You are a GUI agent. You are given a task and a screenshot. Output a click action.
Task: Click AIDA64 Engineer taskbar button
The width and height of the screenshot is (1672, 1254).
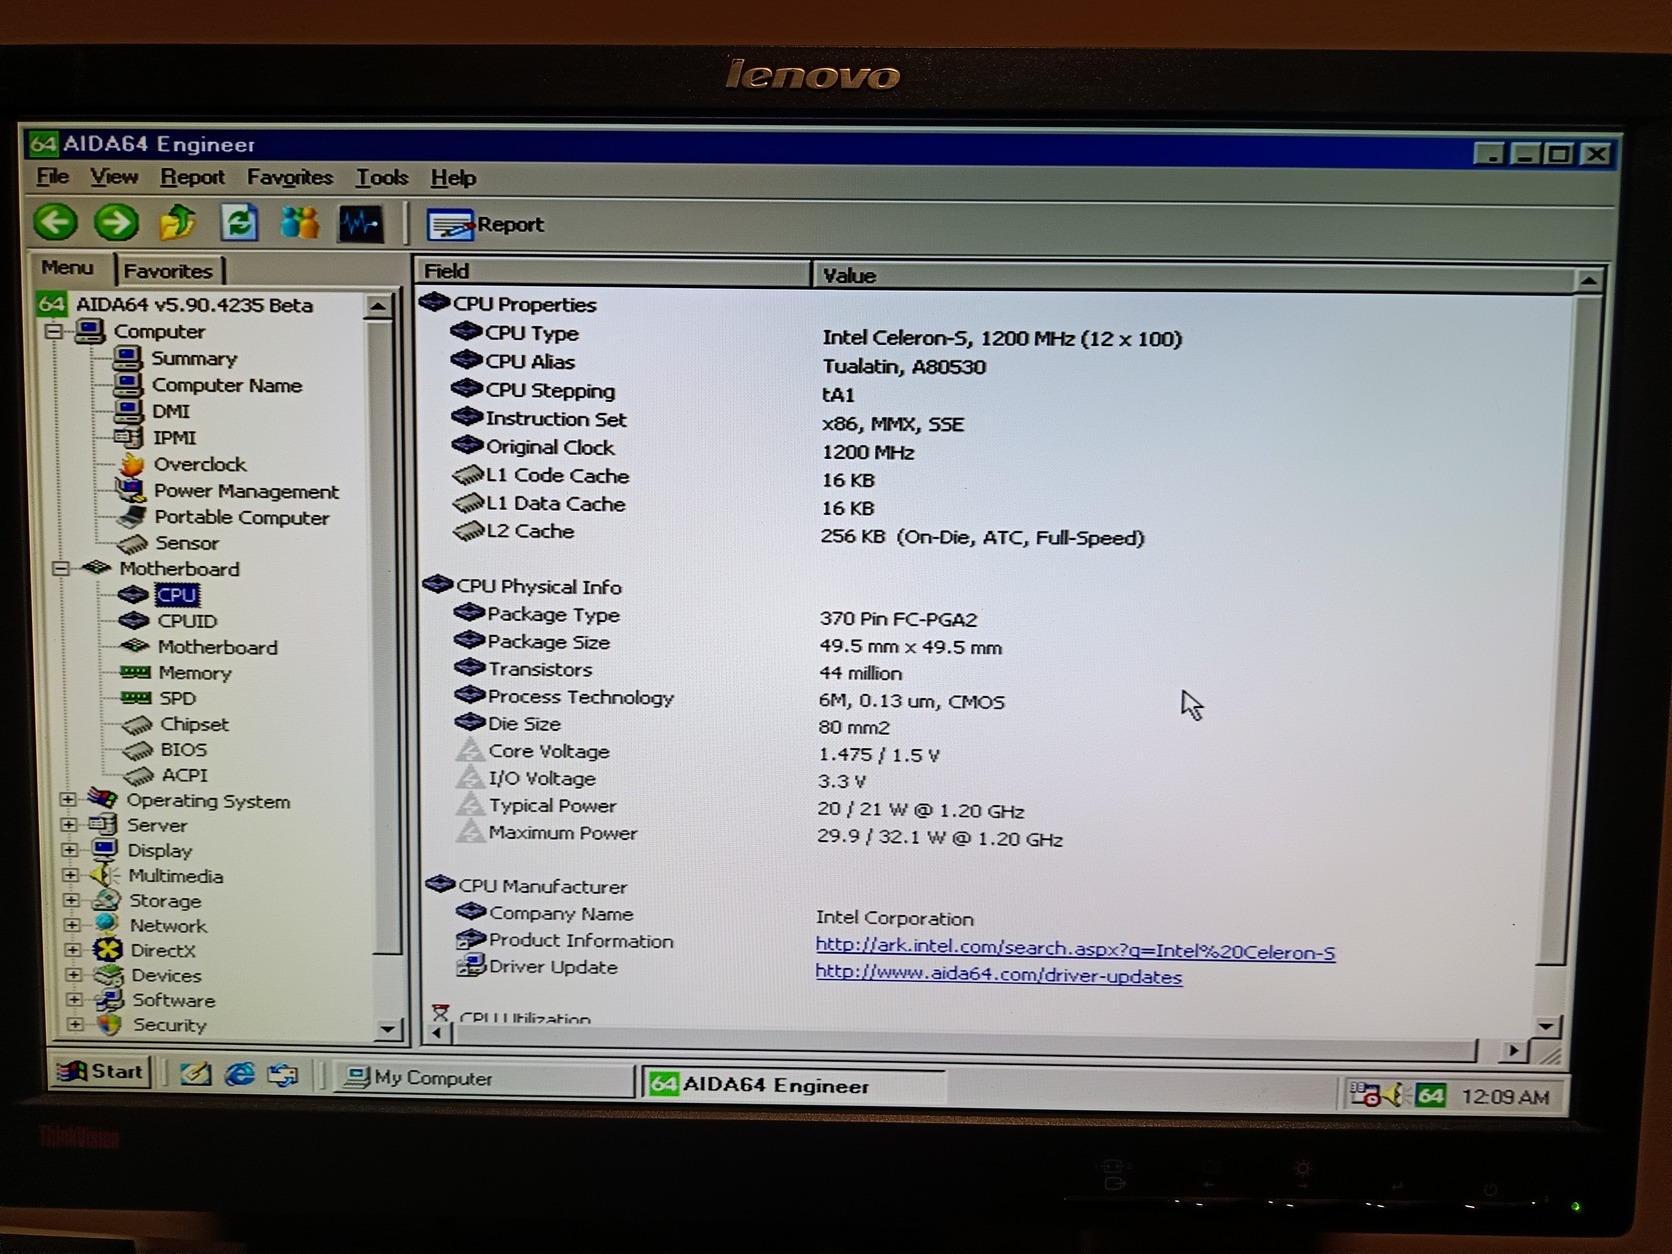point(792,1085)
